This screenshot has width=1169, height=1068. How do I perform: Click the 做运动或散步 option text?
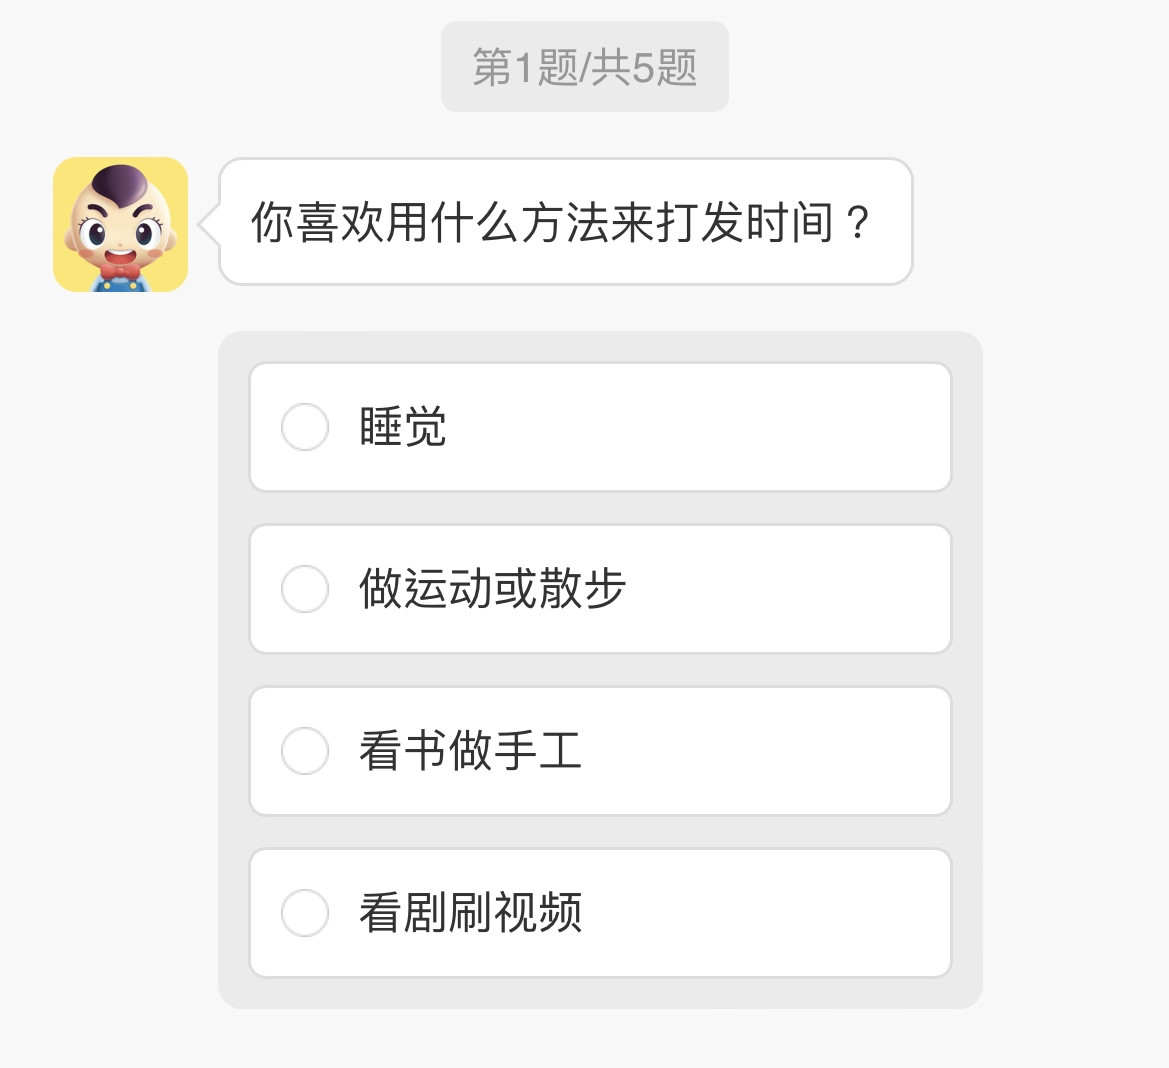coord(492,589)
